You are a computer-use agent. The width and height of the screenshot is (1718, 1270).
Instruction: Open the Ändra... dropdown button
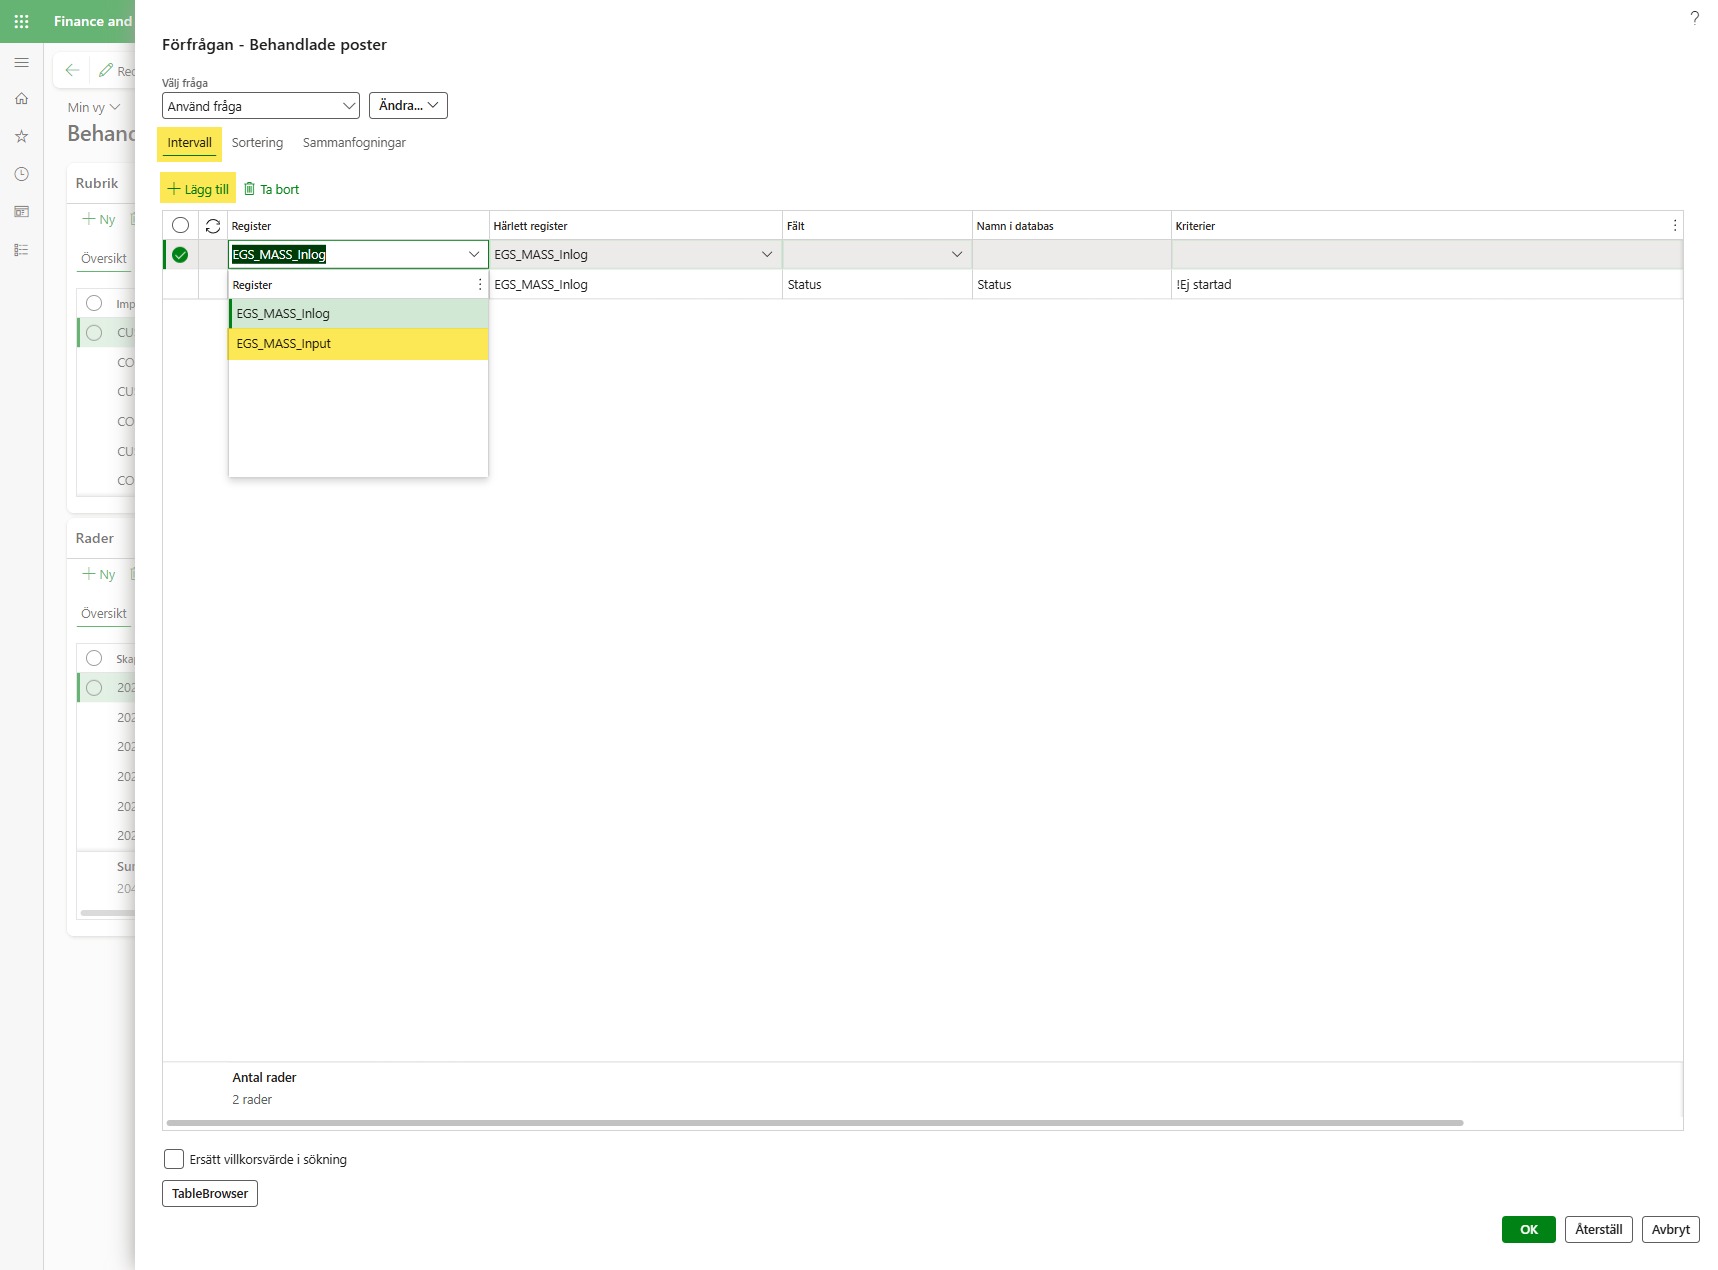408,106
